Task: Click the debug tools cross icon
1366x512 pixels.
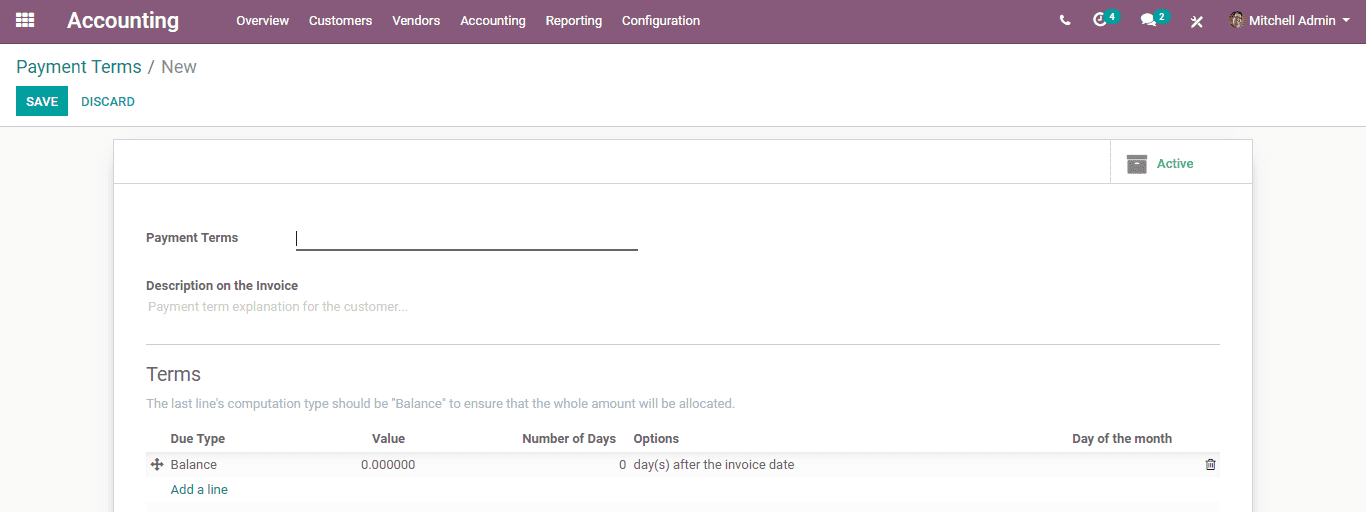Action: click(x=1197, y=21)
